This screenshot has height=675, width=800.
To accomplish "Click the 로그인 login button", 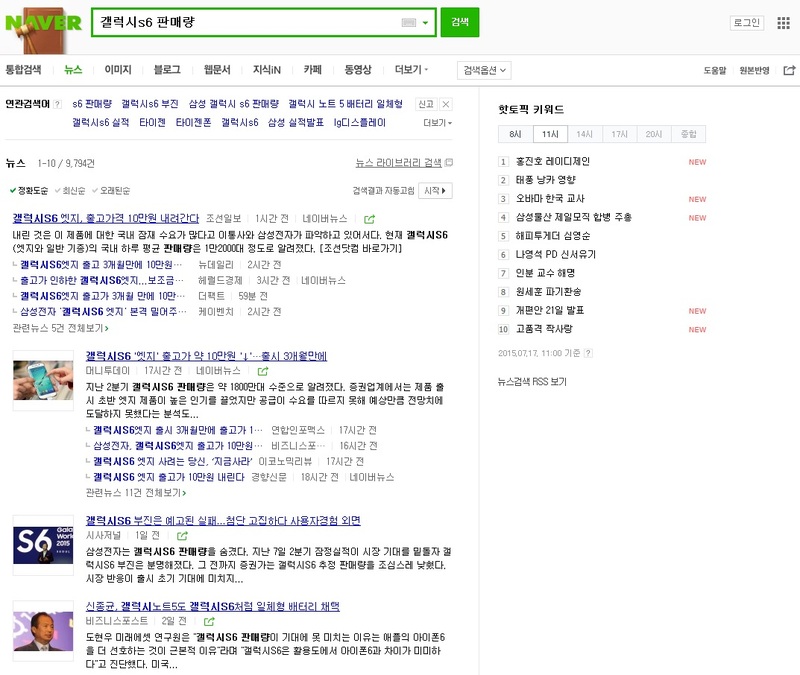I will click(x=747, y=22).
